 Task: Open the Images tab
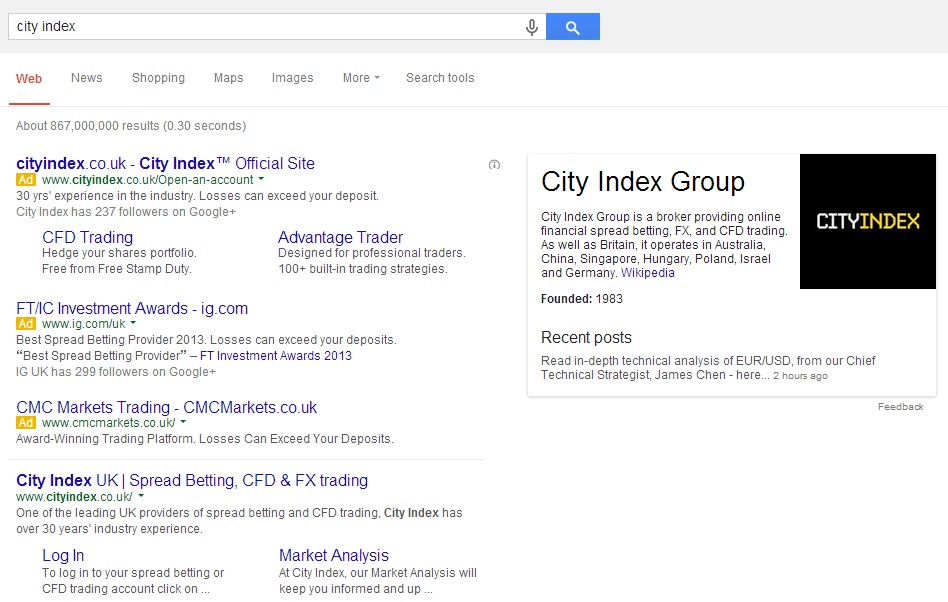click(x=293, y=78)
